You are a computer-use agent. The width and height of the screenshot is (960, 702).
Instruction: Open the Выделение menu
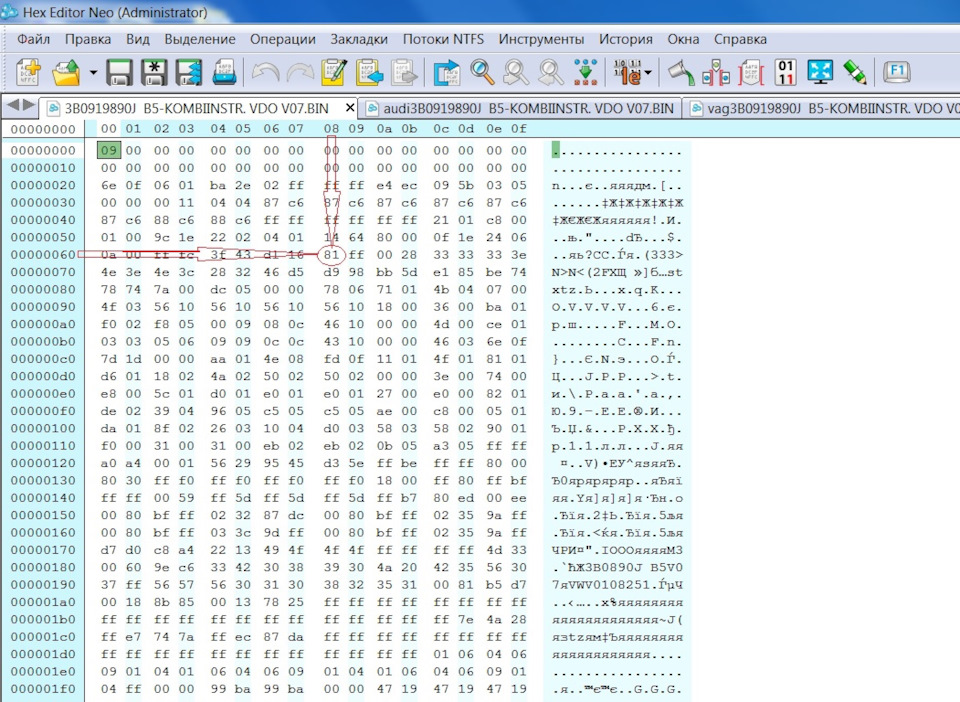[x=200, y=39]
